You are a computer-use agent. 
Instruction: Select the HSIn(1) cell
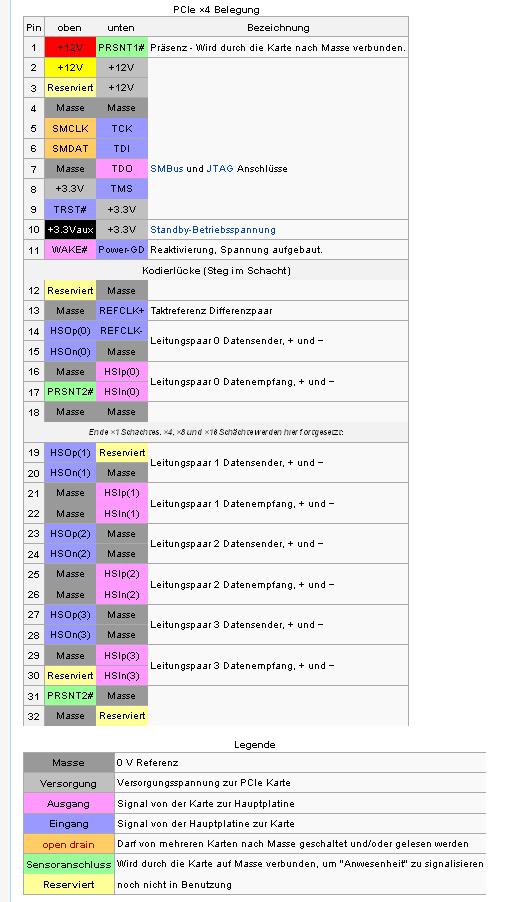122,514
